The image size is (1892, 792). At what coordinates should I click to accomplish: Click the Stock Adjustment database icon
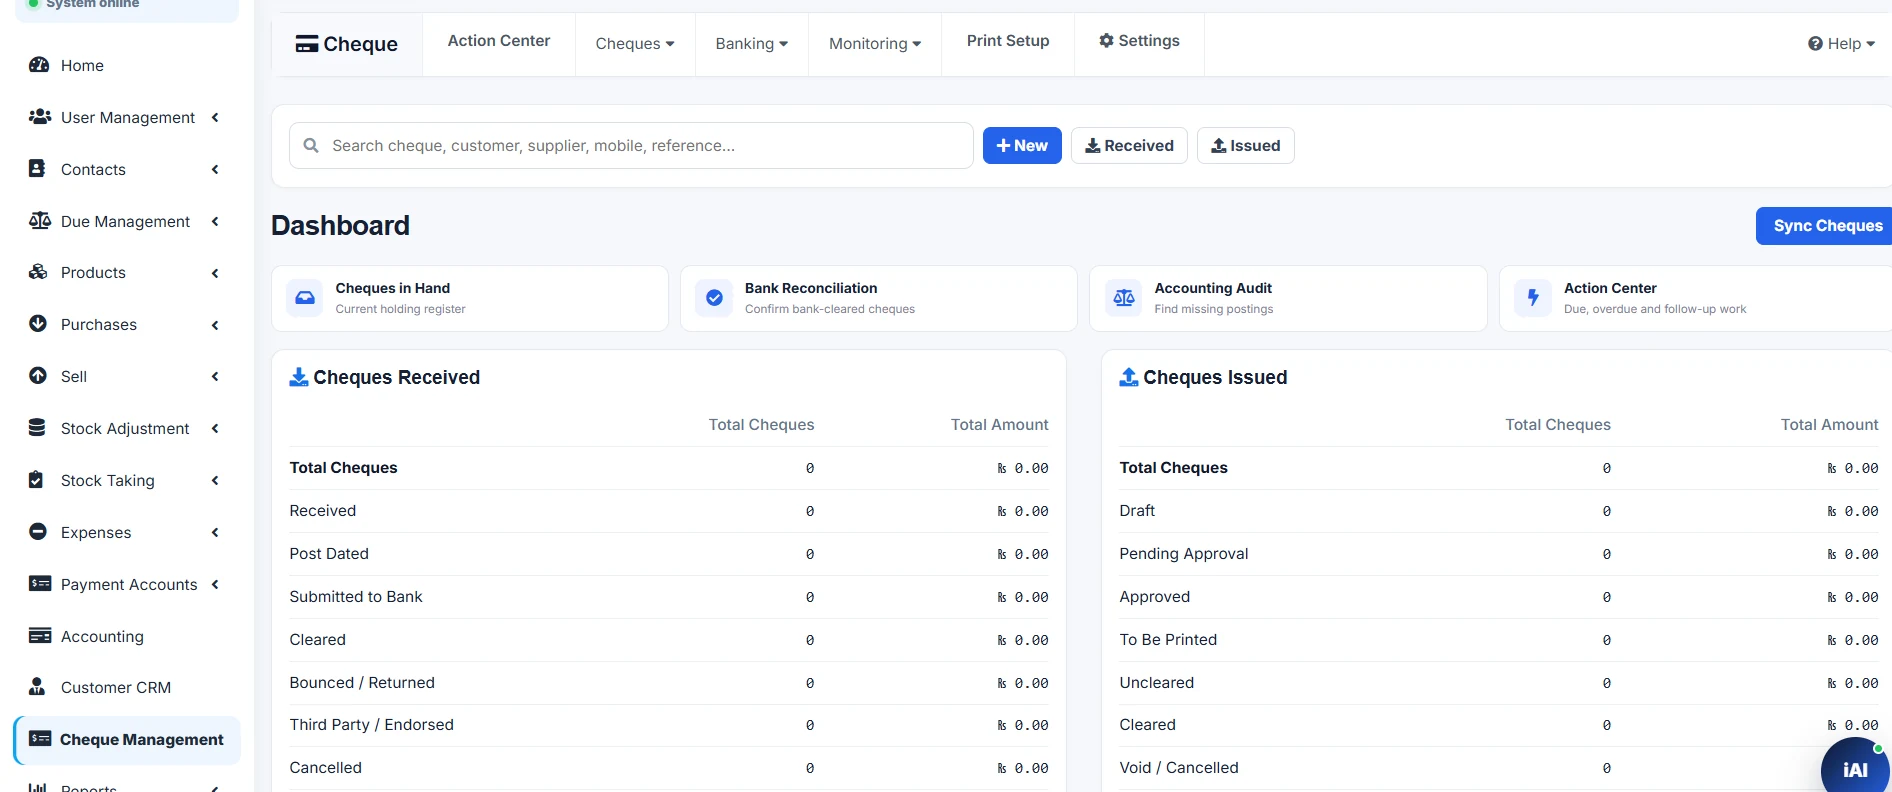[37, 427]
